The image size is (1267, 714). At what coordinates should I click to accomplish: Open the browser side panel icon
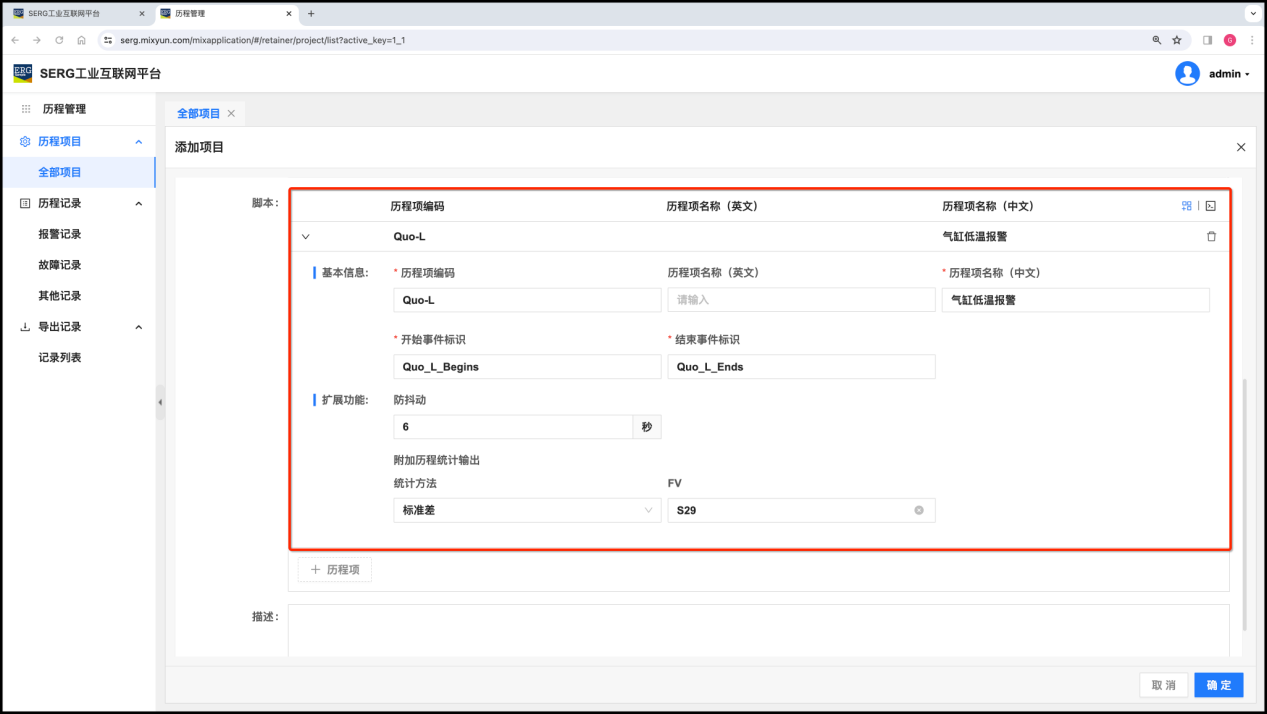click(1207, 40)
